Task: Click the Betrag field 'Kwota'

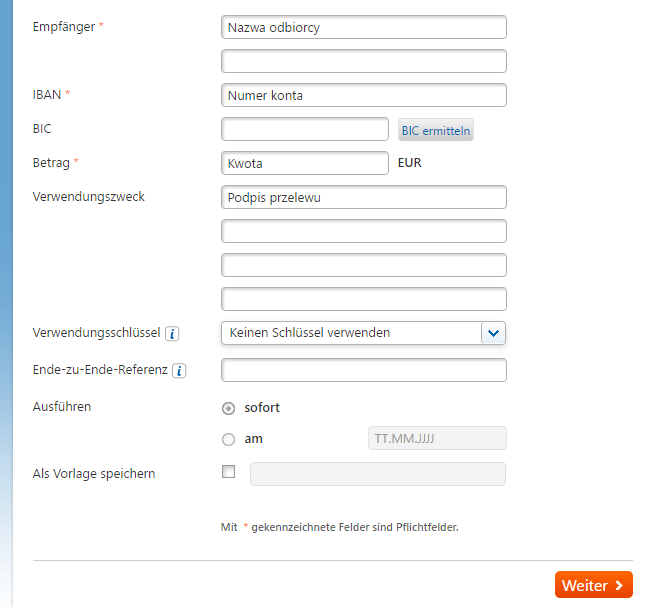Action: (305, 163)
